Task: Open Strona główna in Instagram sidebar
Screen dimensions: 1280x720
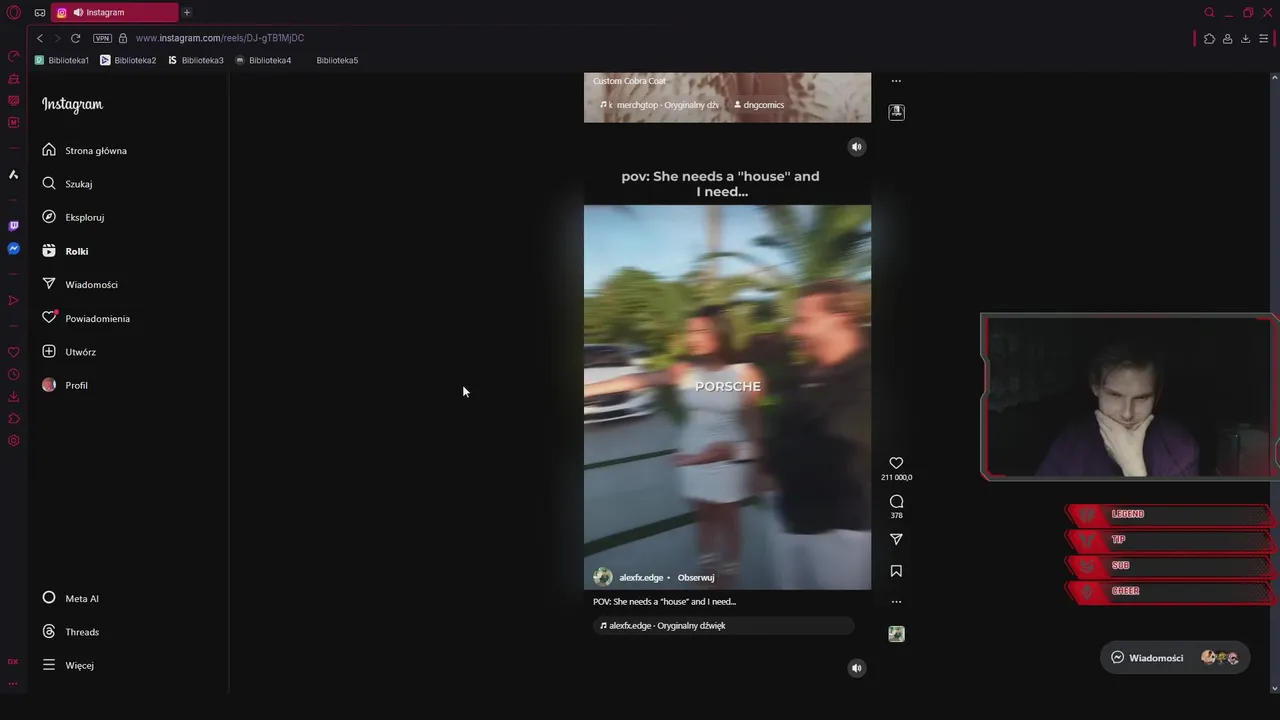Action: click(x=85, y=150)
